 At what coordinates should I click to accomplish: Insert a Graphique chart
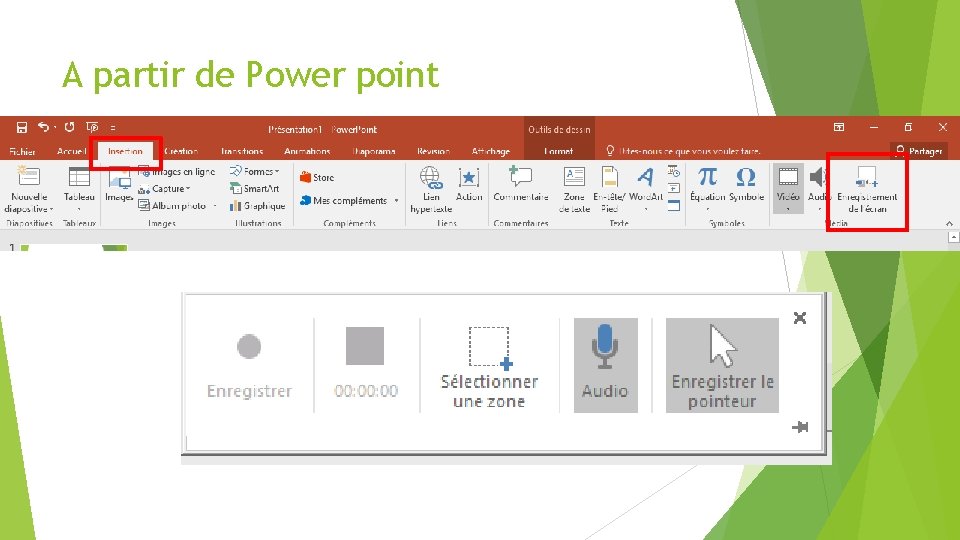(x=258, y=206)
